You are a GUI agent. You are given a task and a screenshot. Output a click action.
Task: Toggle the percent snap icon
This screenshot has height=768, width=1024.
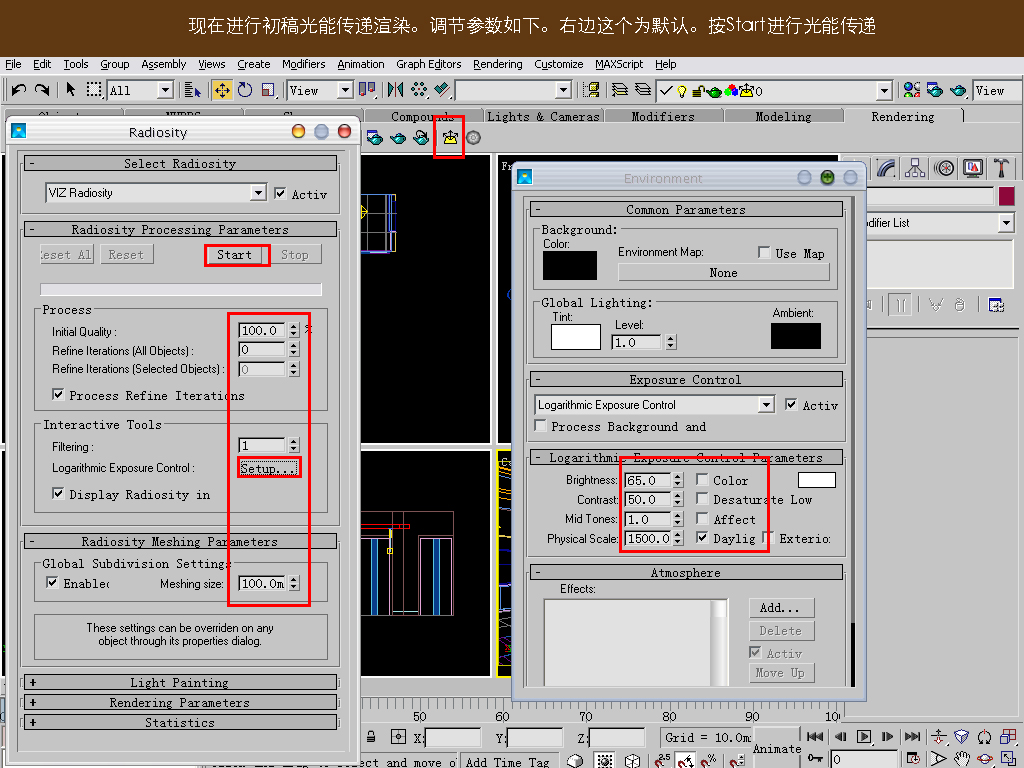tap(709, 760)
